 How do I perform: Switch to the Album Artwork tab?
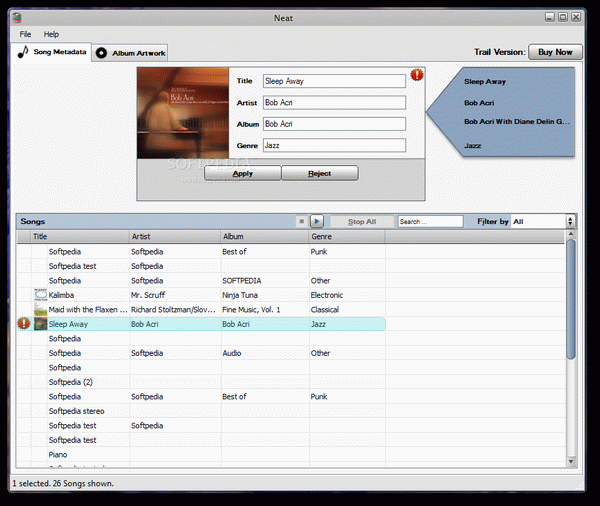[x=131, y=53]
